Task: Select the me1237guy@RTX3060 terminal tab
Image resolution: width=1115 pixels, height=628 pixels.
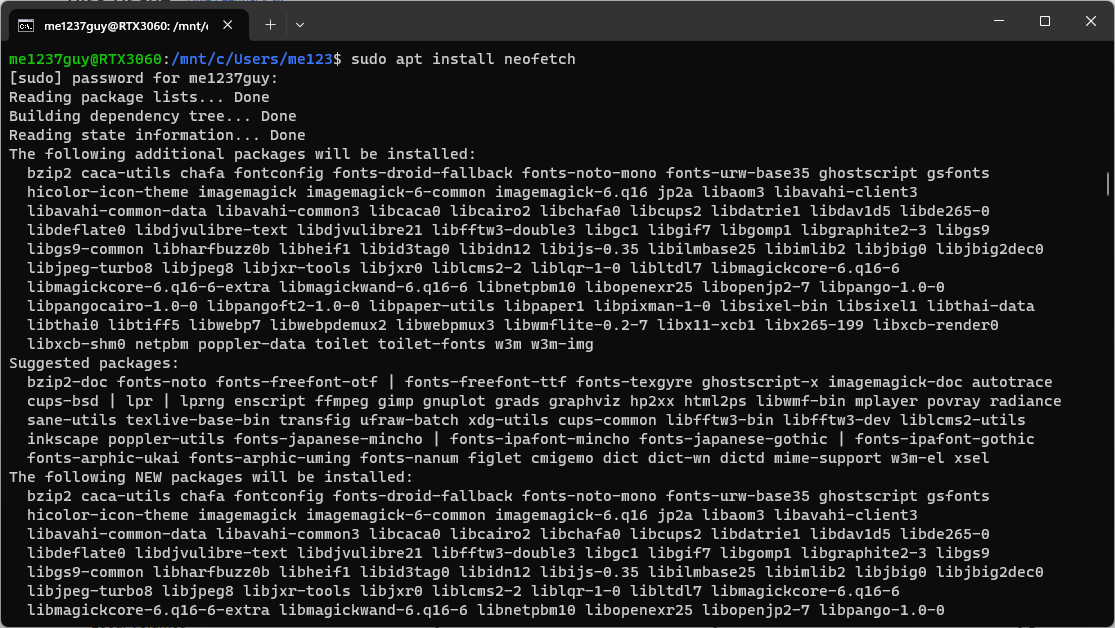Action: point(129,26)
